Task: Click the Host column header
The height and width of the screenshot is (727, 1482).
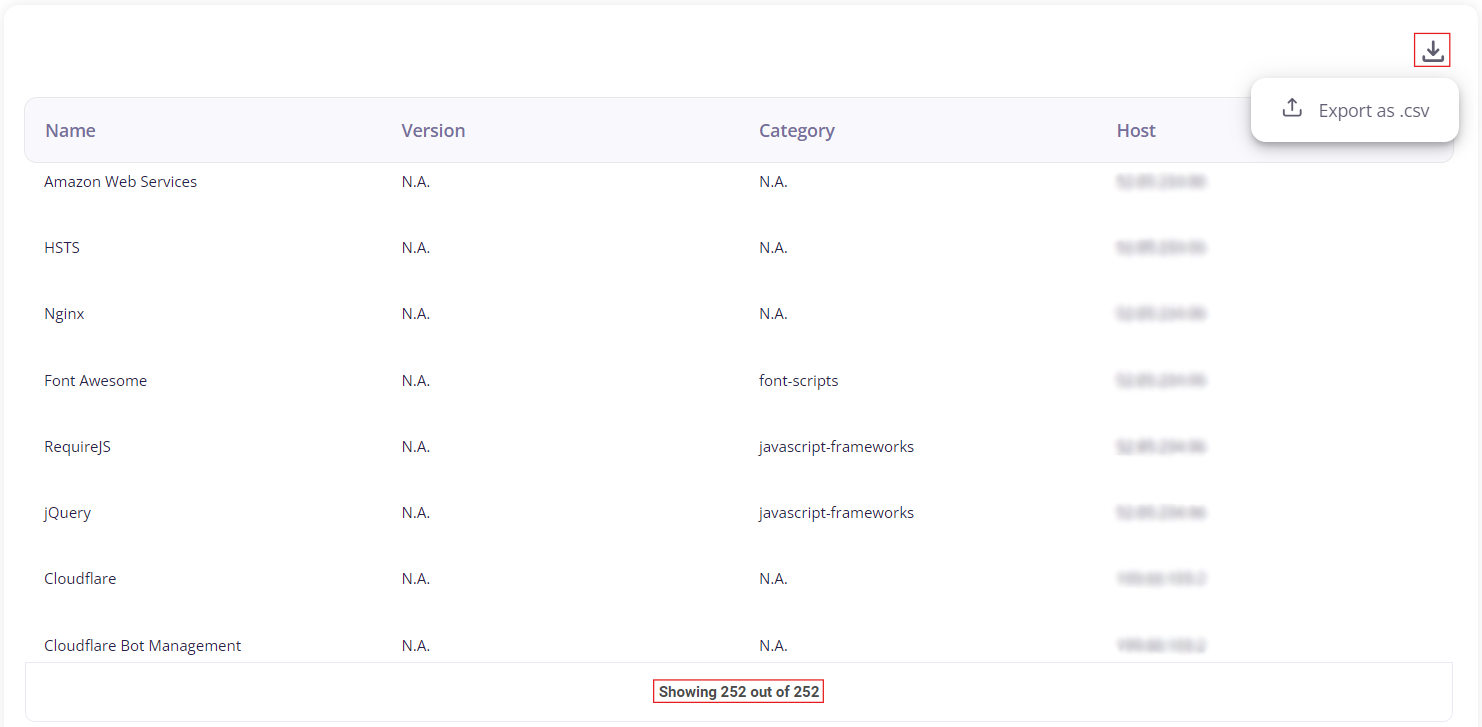Action: [1136, 130]
